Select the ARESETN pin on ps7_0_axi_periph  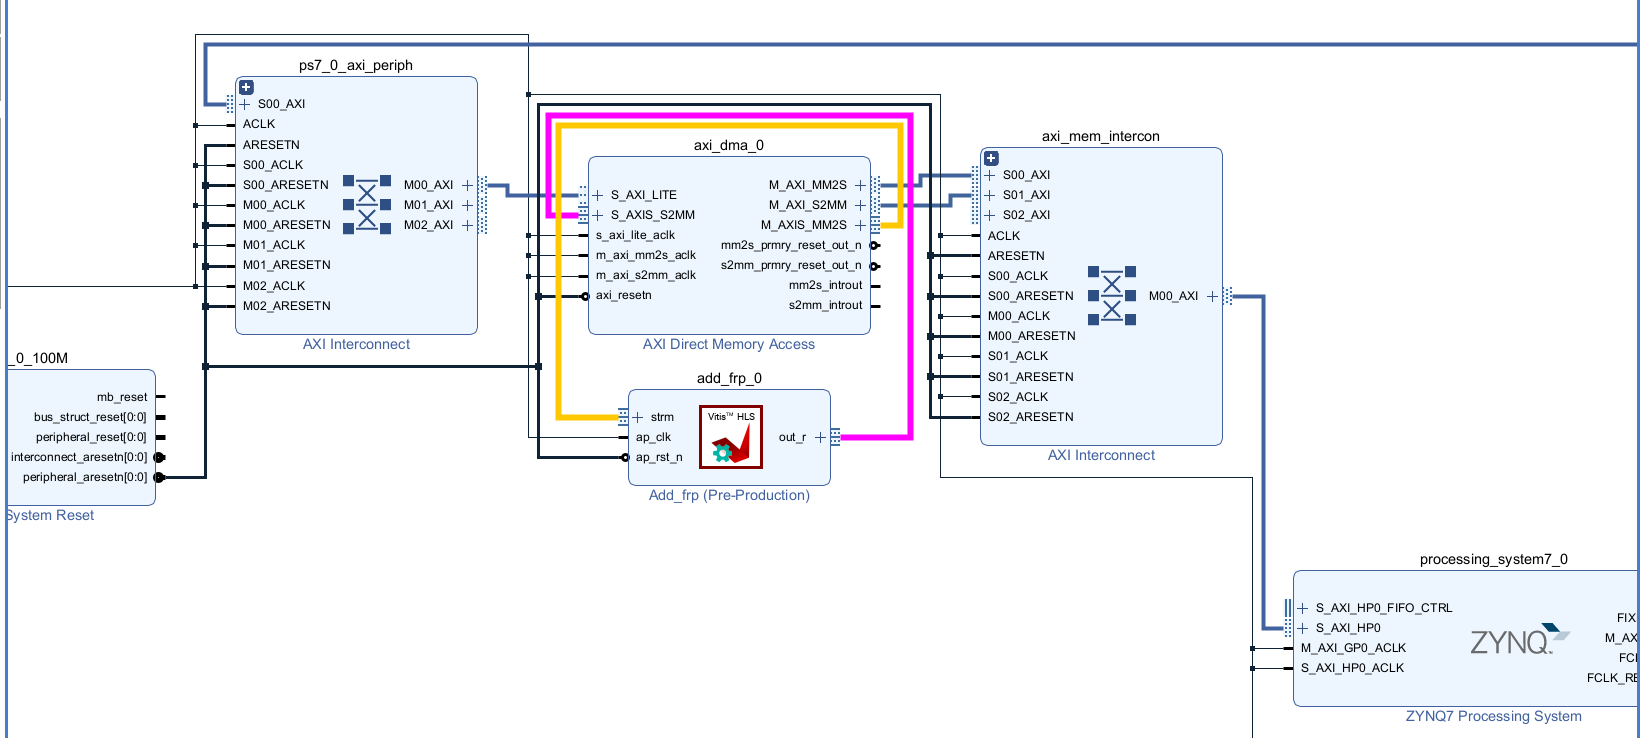coord(271,145)
